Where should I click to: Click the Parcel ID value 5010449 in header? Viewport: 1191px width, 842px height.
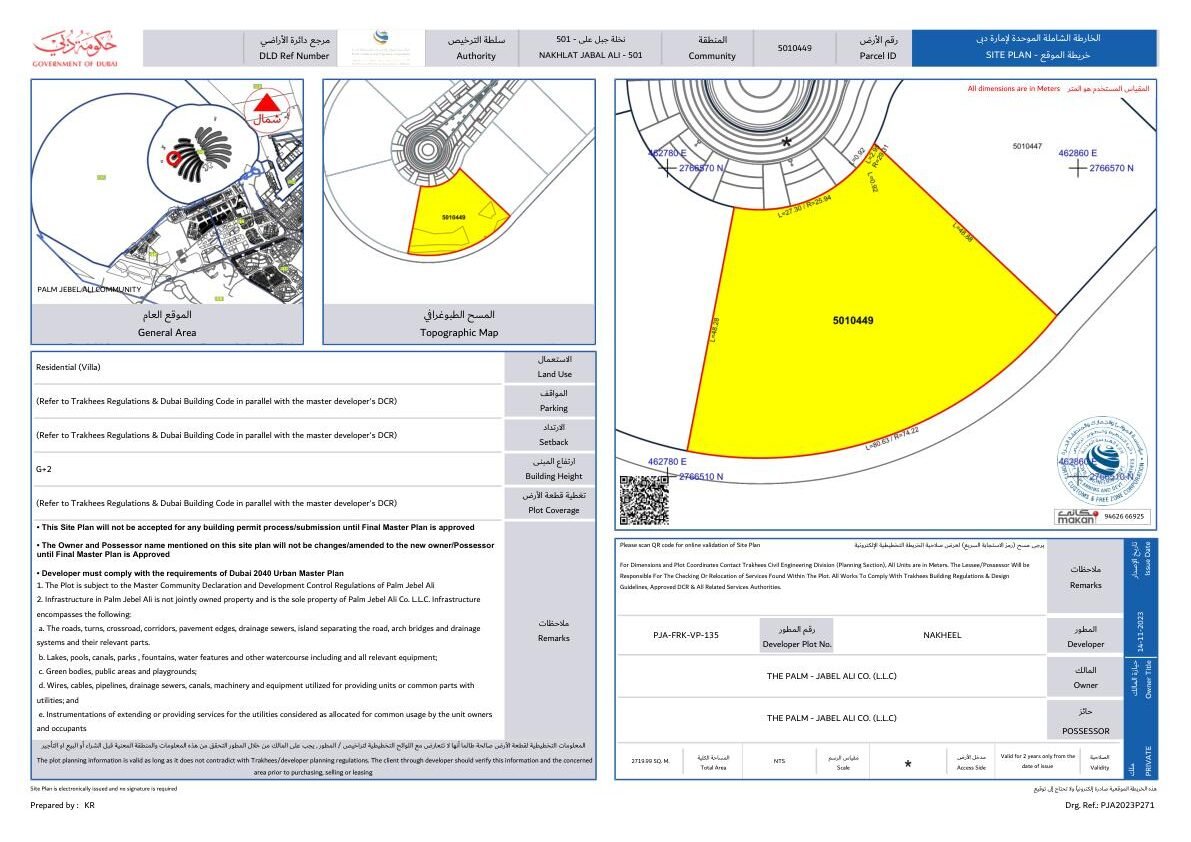(795, 48)
